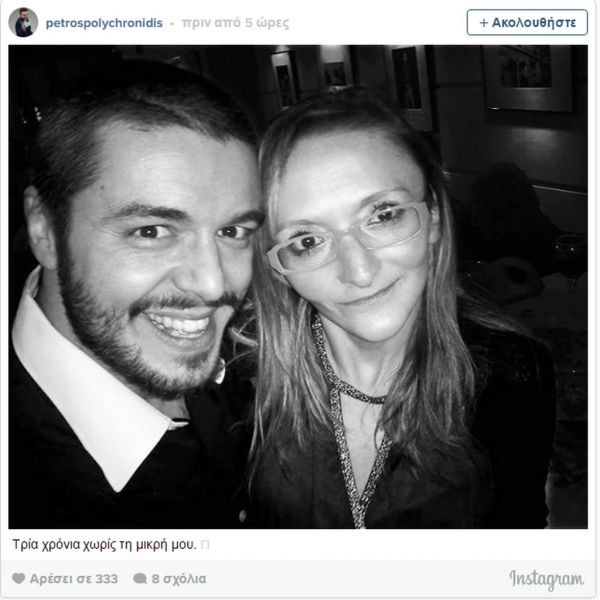The image size is (600, 600).
Task: Open the petrospolychronidis profile avatar
Action: pyautogui.click(x=23, y=22)
